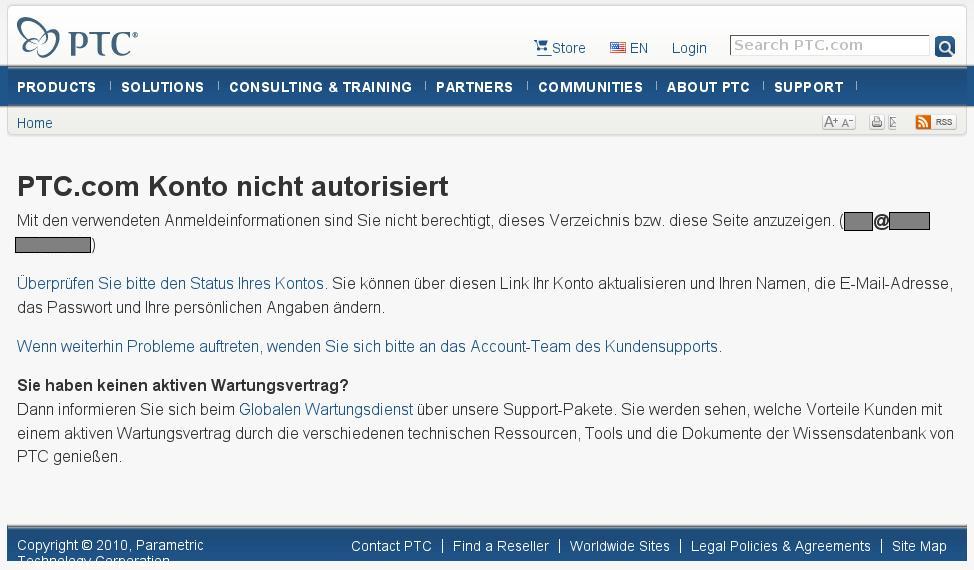Click the EN language selector
This screenshot has height=570, width=974.
[639, 48]
